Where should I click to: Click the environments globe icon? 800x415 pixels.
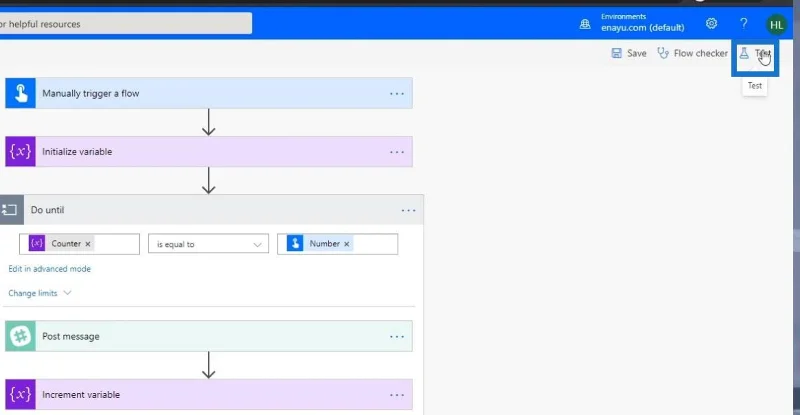point(585,24)
